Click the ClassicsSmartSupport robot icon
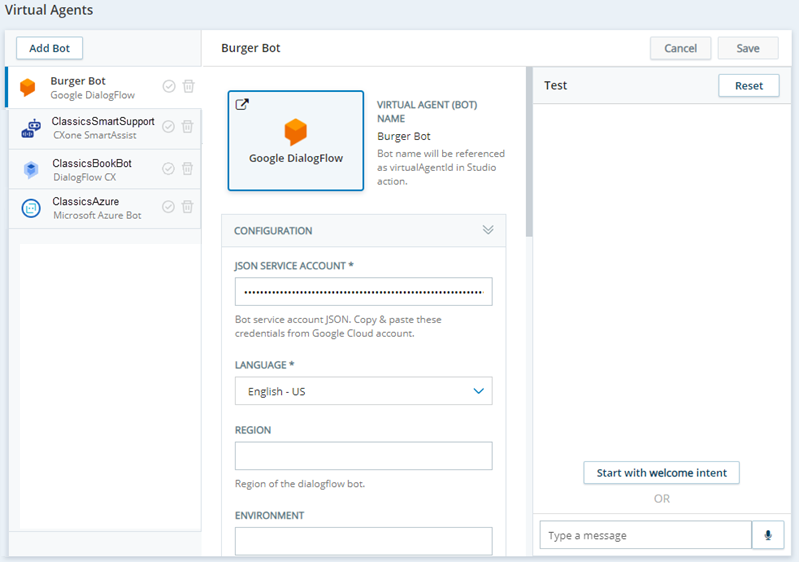Viewport: 799px width, 562px height. [x=31, y=128]
